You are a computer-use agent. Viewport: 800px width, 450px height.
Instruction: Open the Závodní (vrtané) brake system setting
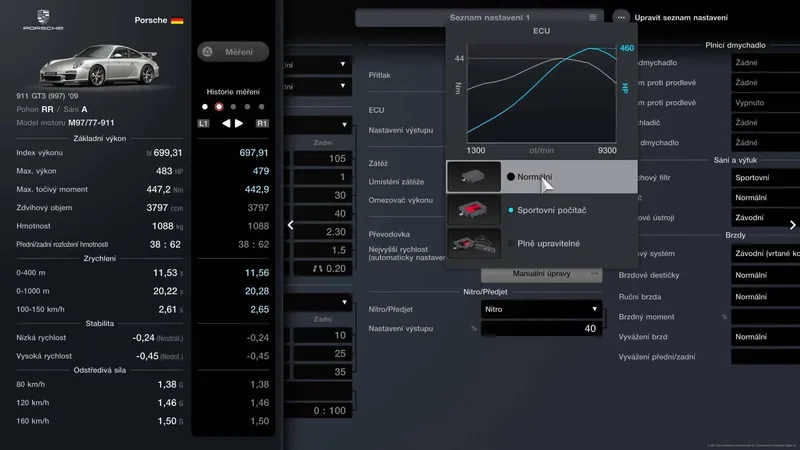click(x=765, y=254)
